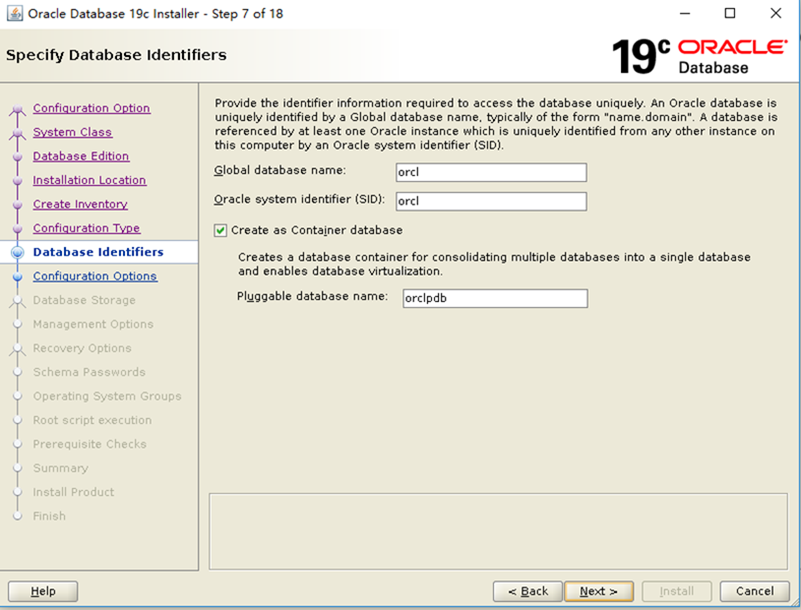Screen dimensions: 801x610
Task: Click the Root script execution step text
Action: click(92, 420)
